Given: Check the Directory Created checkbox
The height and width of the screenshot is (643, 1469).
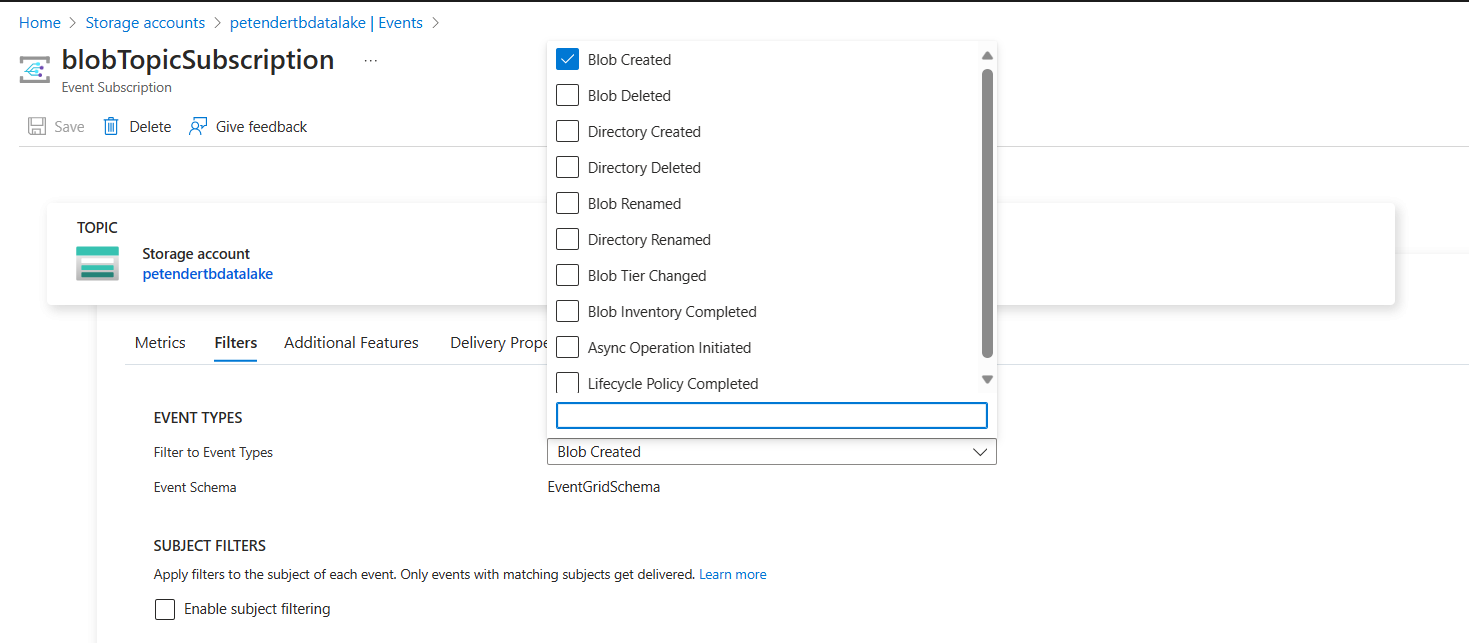Looking at the screenshot, I should (x=567, y=131).
